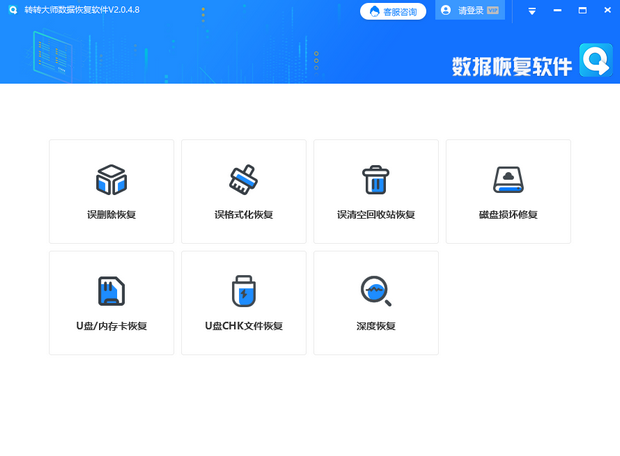The width and height of the screenshot is (620, 456).
Task: Click the 误清空回收站恢复 trash bin icon
Action: 376,180
